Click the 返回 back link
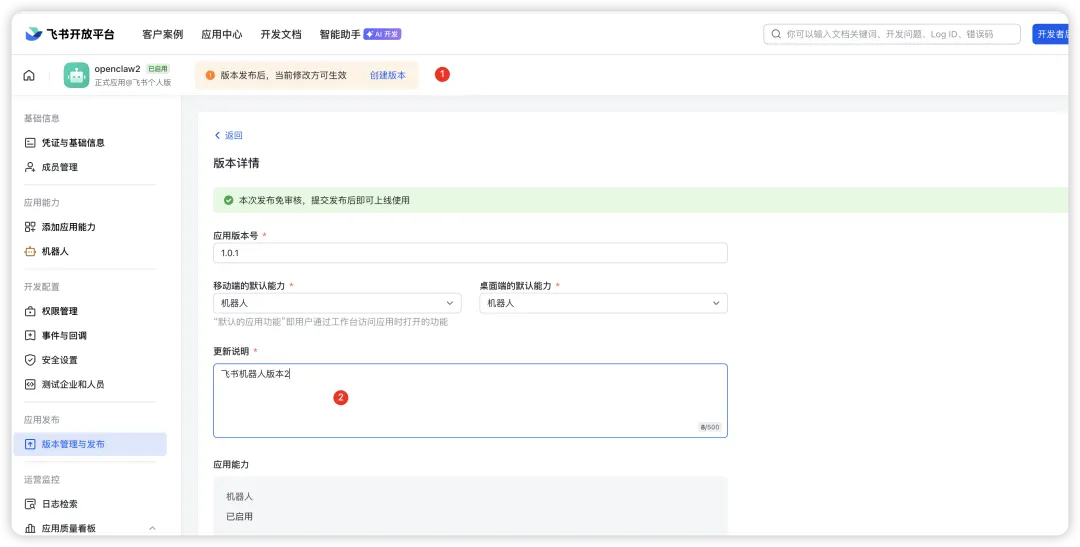Viewport: 1080px width, 547px height. coord(228,135)
